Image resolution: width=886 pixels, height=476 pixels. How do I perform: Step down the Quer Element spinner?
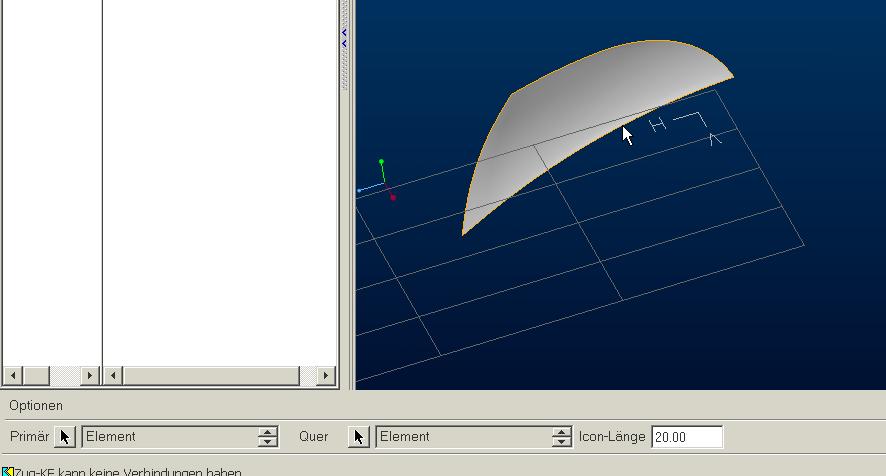[x=562, y=442]
